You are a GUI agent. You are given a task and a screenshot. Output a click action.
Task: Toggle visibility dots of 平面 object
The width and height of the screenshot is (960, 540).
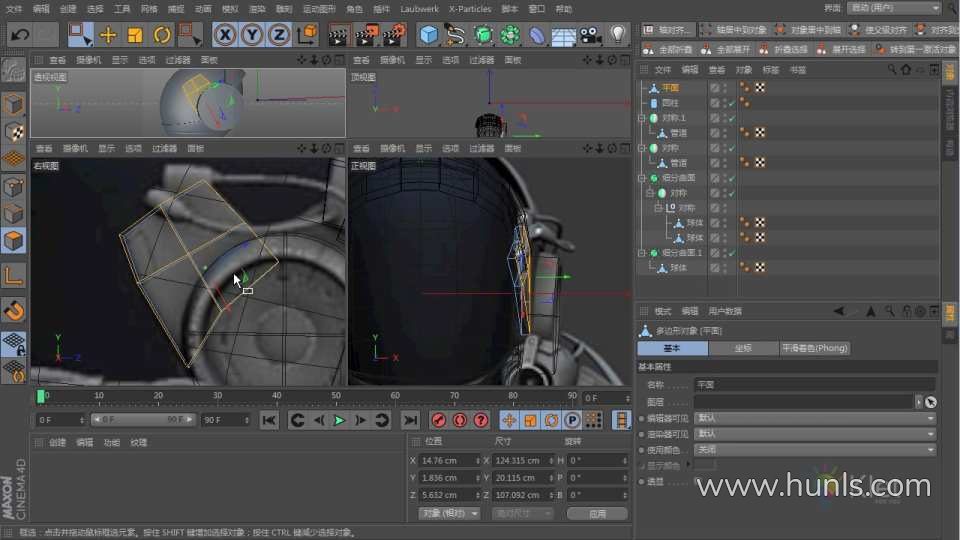pyautogui.click(x=725, y=88)
